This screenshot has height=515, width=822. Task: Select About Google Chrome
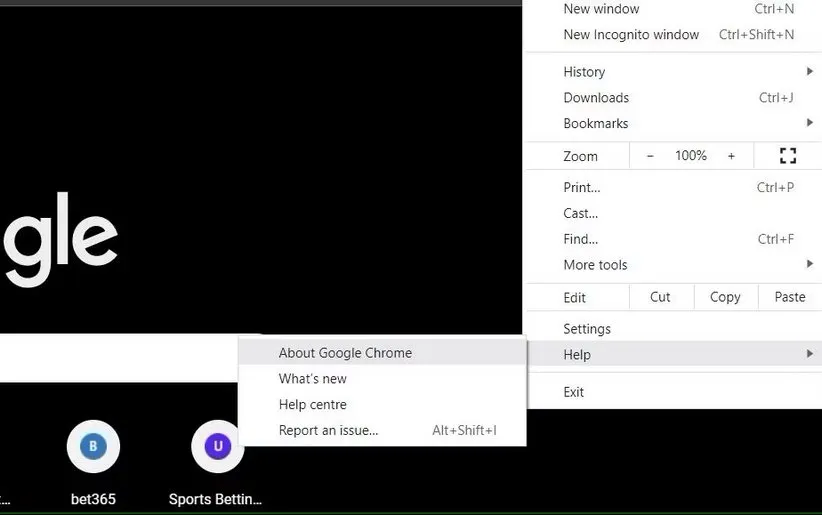click(x=345, y=353)
